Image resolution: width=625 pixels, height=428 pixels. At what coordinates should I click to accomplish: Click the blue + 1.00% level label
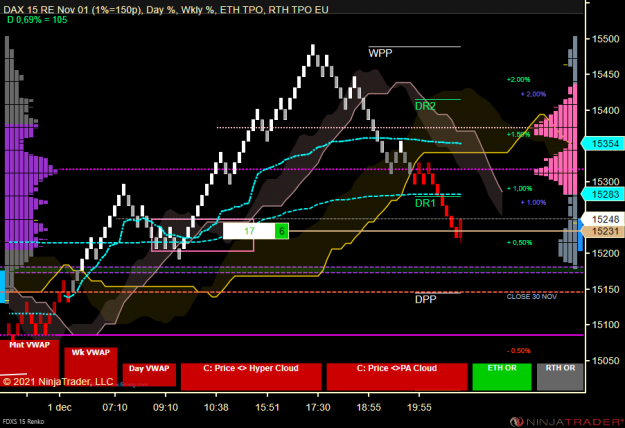point(533,202)
